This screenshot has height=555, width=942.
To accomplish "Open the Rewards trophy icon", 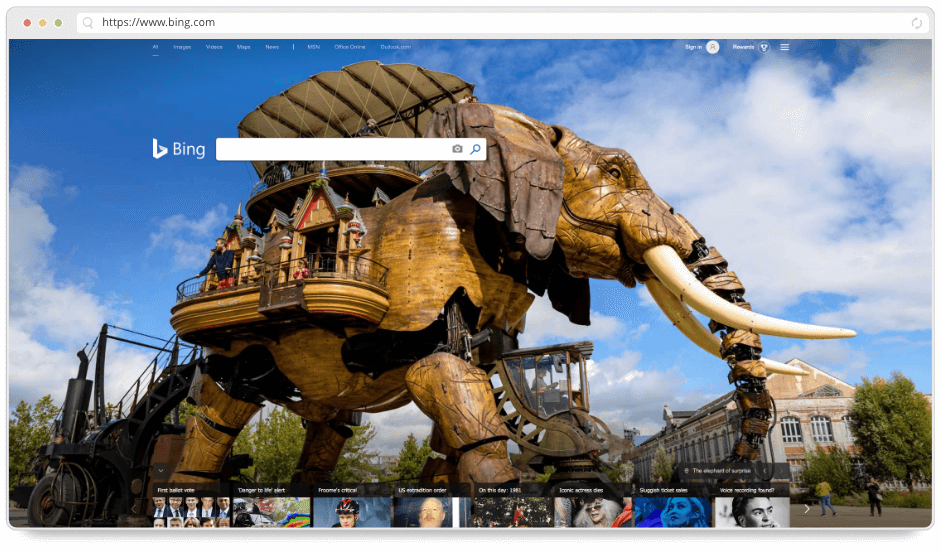I will tap(763, 47).
